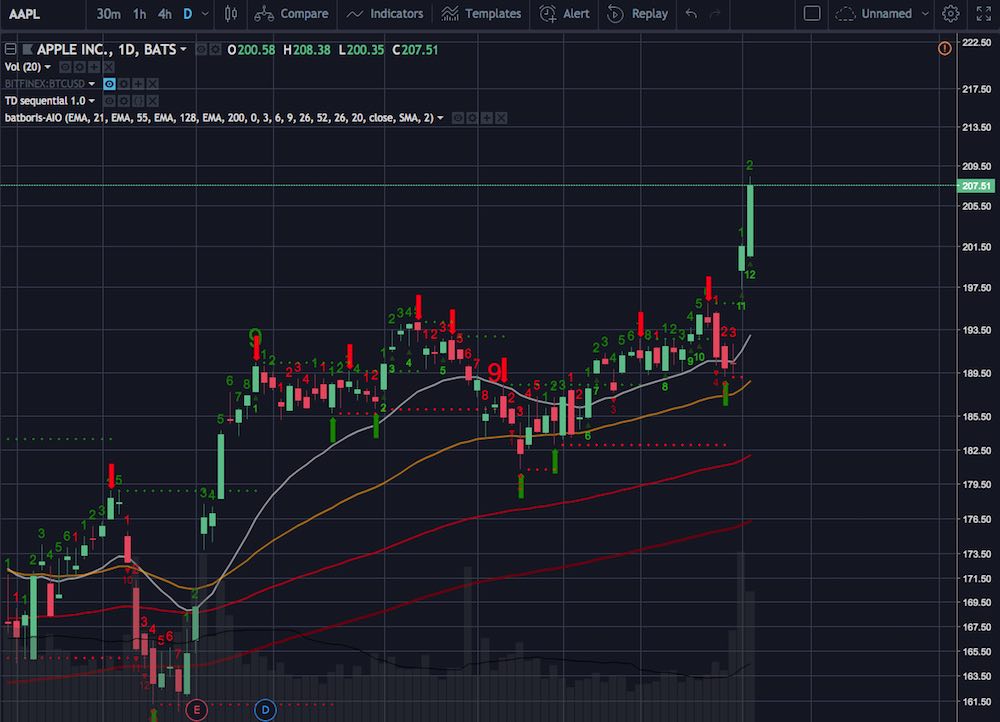Click the Alert clock icon
Image resolution: width=1000 pixels, height=722 pixels.
[548, 13]
